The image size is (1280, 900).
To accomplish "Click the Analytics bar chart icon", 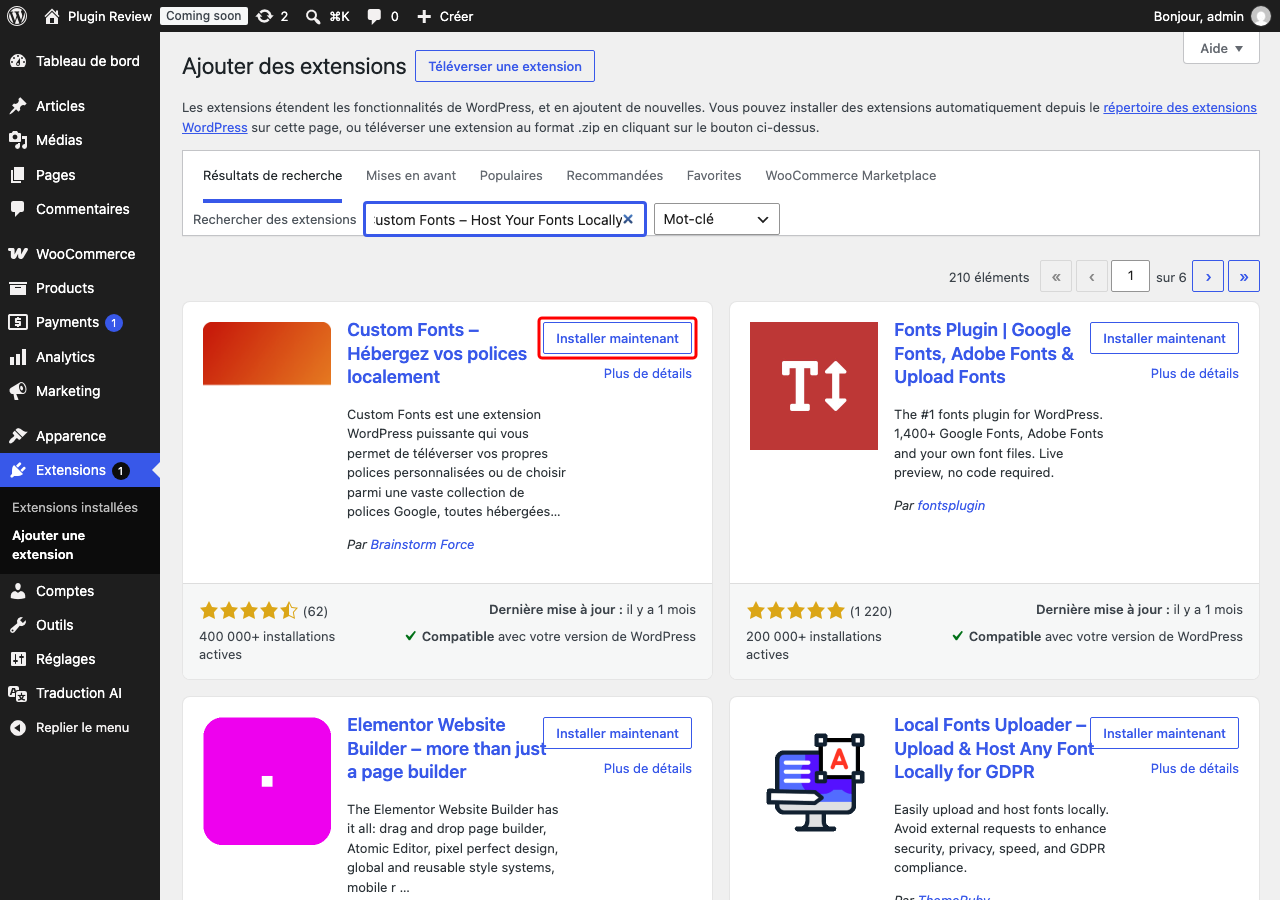I will coord(18,357).
